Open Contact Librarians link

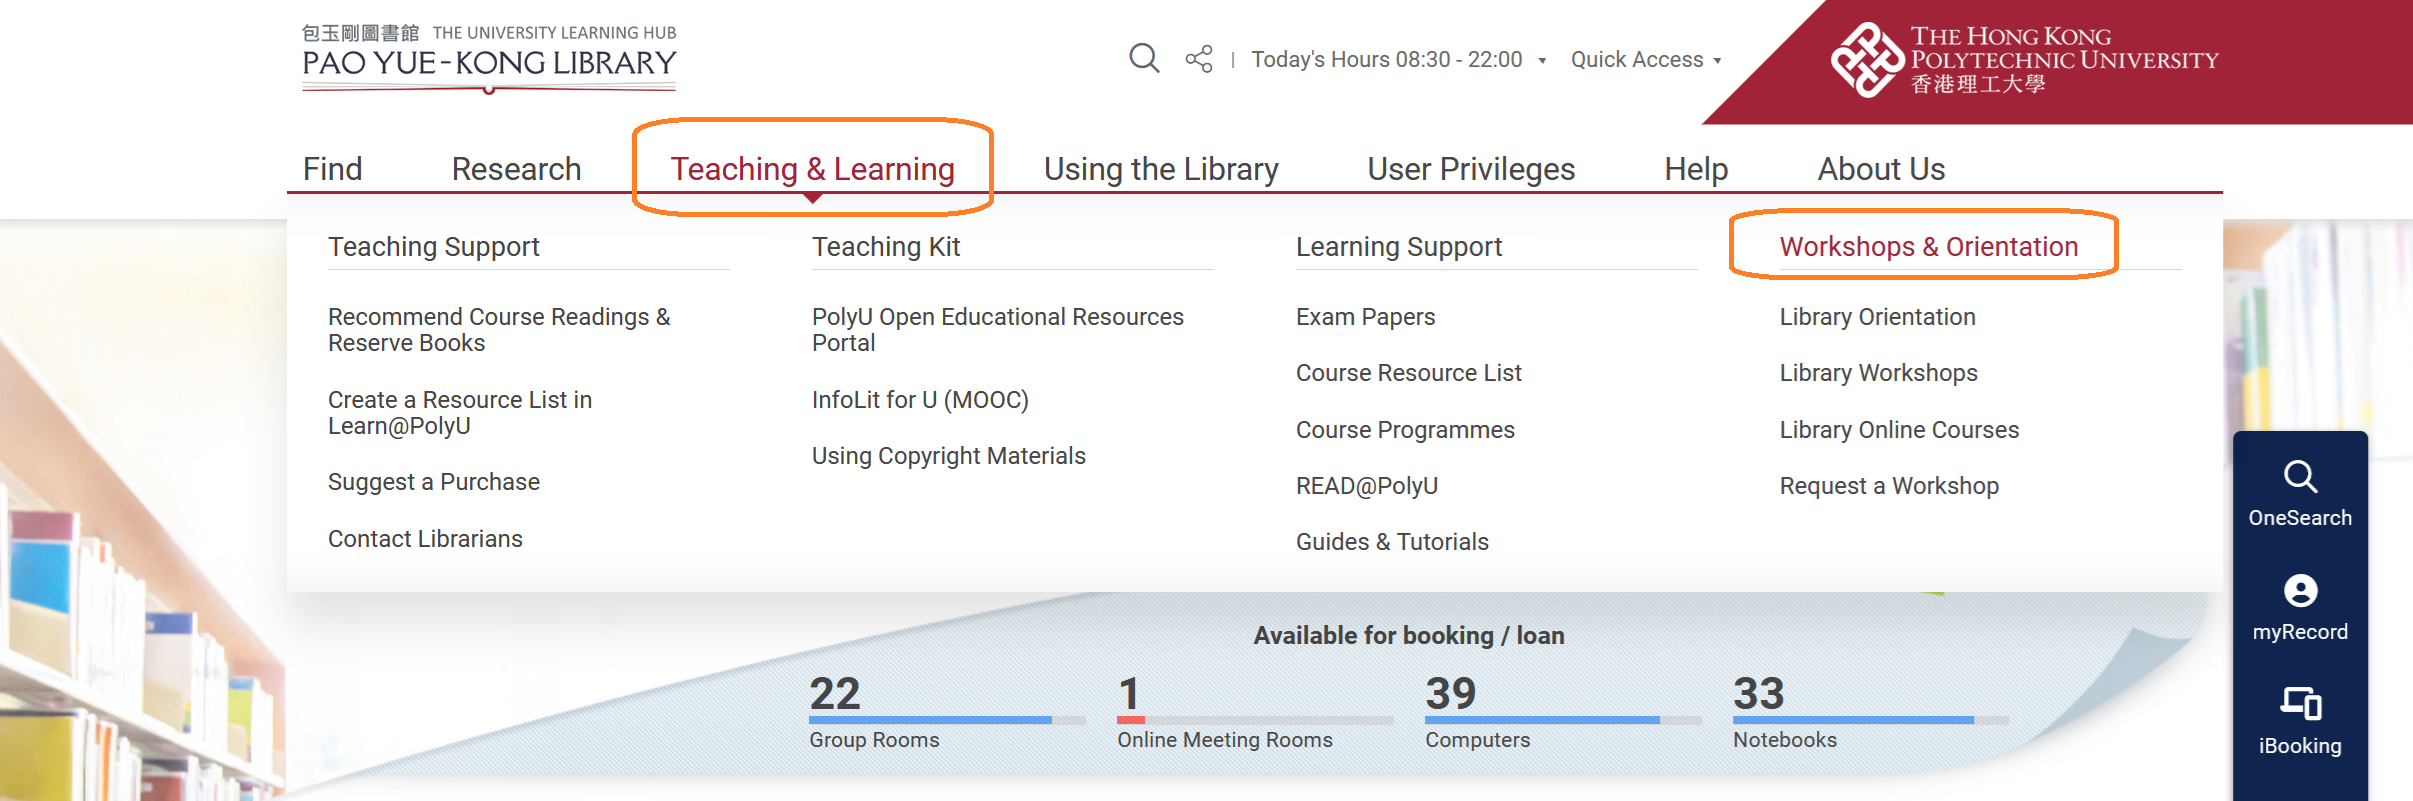425,539
